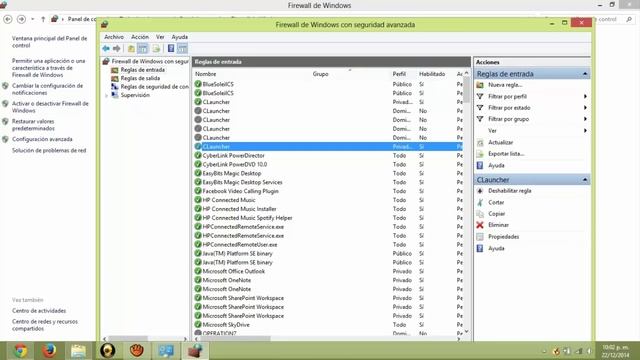This screenshot has width=640, height=360.
Task: Open Chrome from the taskbar
Action: coord(21,351)
